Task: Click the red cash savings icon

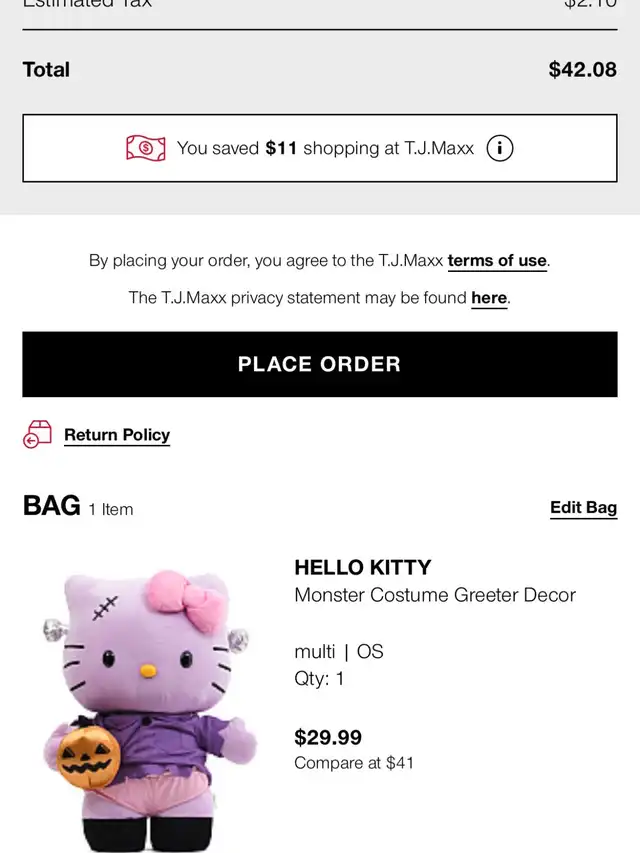Action: (x=145, y=148)
